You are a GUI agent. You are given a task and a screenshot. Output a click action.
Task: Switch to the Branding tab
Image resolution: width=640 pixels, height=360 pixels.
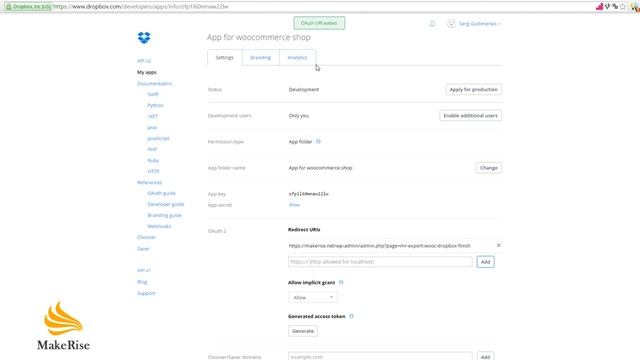pos(260,58)
